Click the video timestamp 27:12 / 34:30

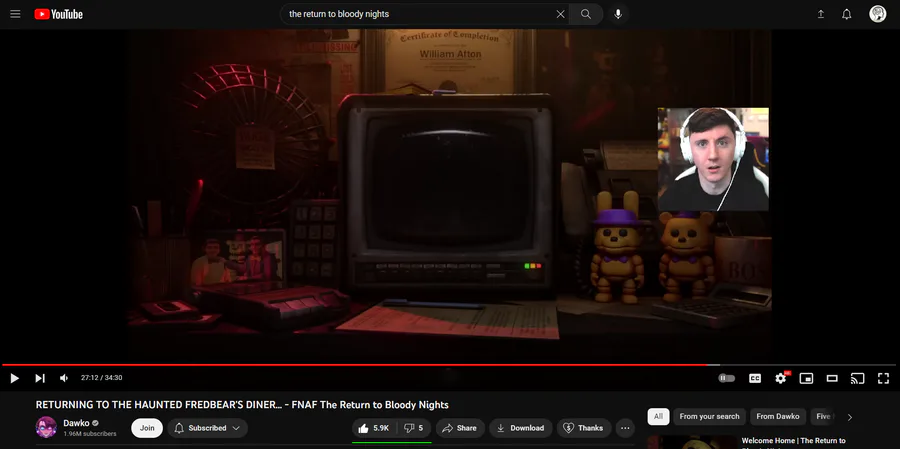(102, 378)
